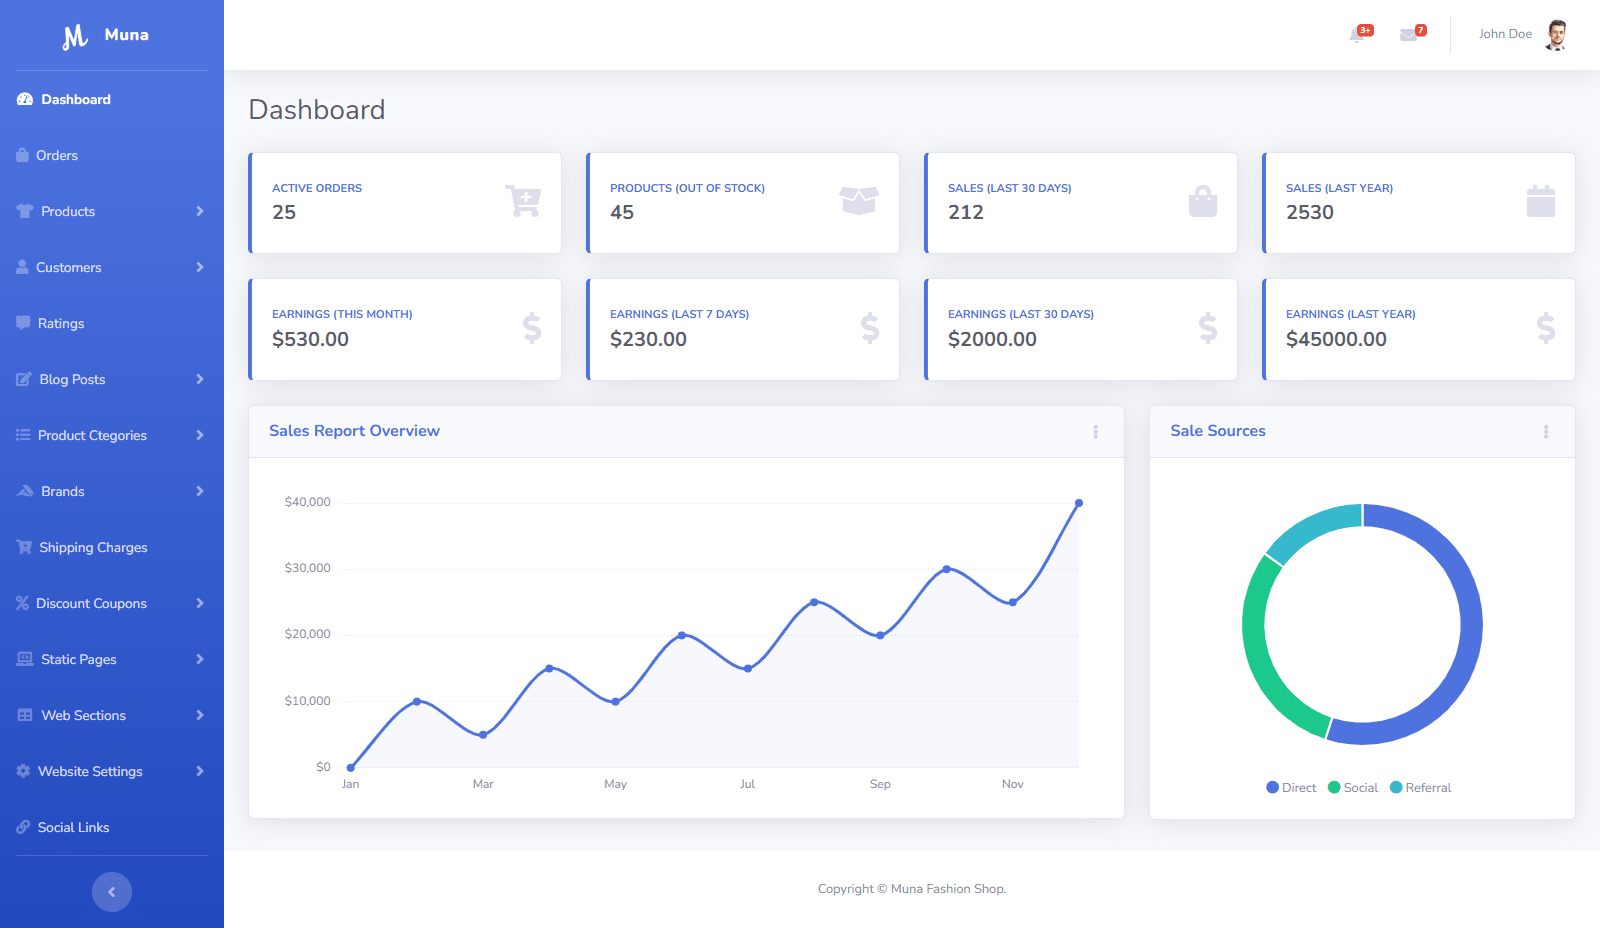The width and height of the screenshot is (1600, 928).
Task: Collapse the sidebar with the round arrow button
Action: tap(112, 892)
